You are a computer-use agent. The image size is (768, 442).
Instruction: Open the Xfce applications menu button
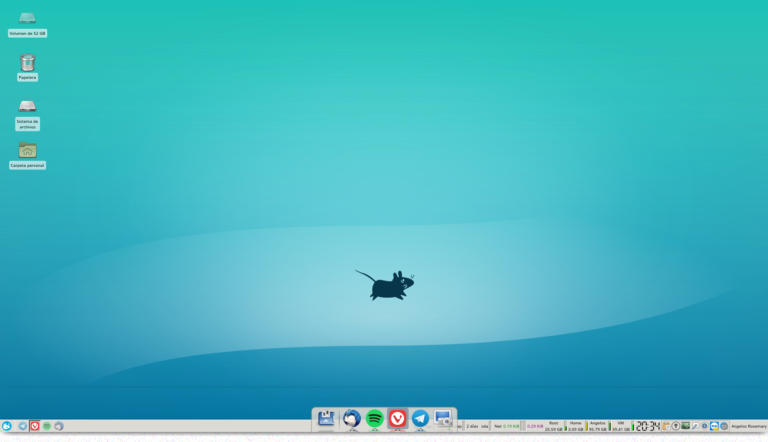tap(6, 426)
